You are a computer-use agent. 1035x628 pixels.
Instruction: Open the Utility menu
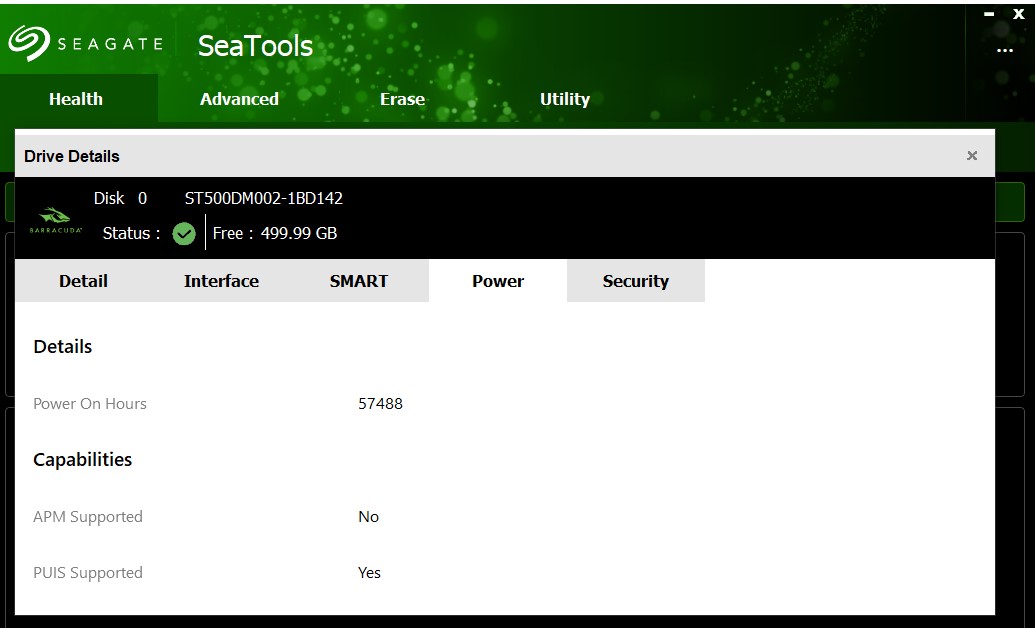[x=565, y=99]
